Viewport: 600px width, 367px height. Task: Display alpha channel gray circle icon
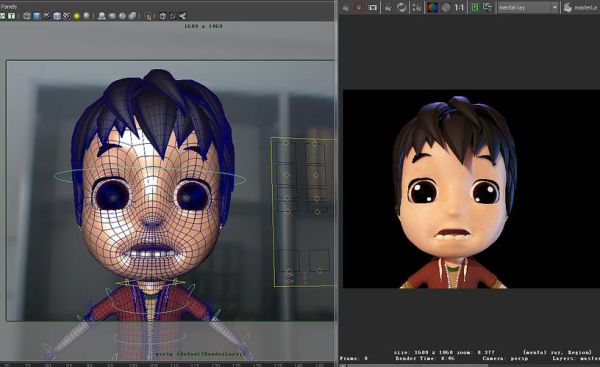point(446,8)
